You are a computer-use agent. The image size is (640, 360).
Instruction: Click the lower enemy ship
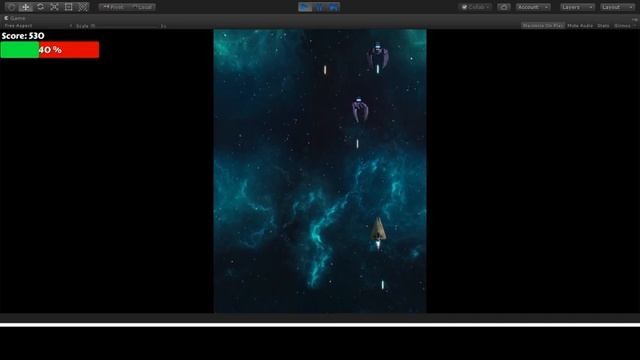360,109
